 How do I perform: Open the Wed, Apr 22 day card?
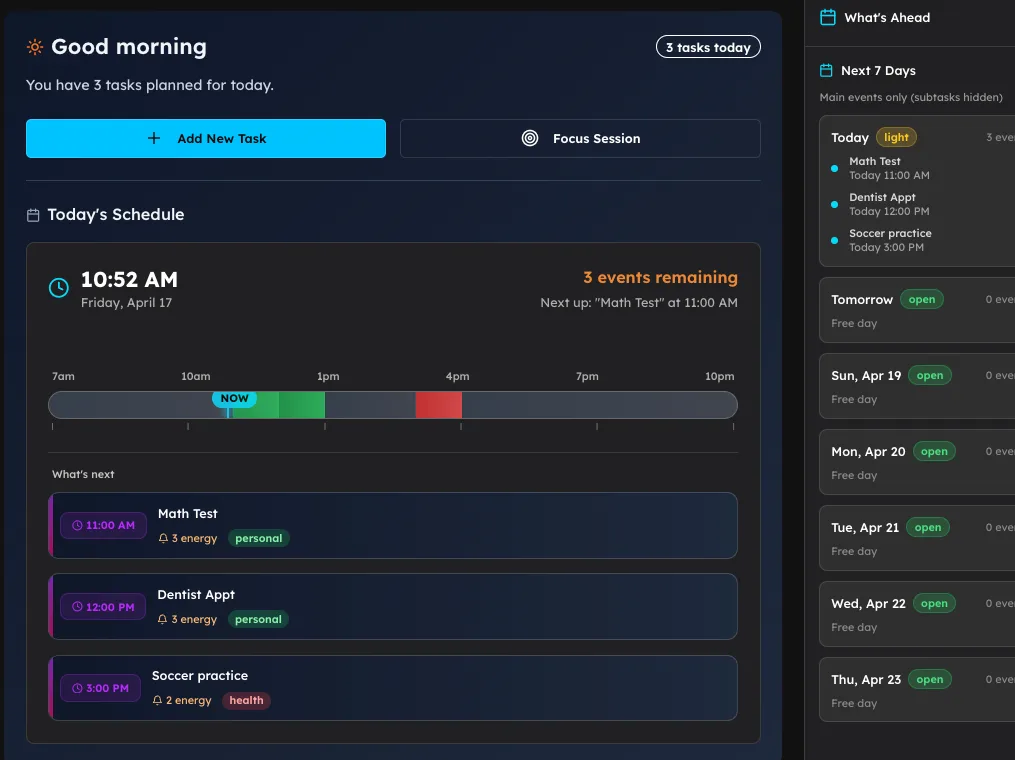[x=917, y=614]
